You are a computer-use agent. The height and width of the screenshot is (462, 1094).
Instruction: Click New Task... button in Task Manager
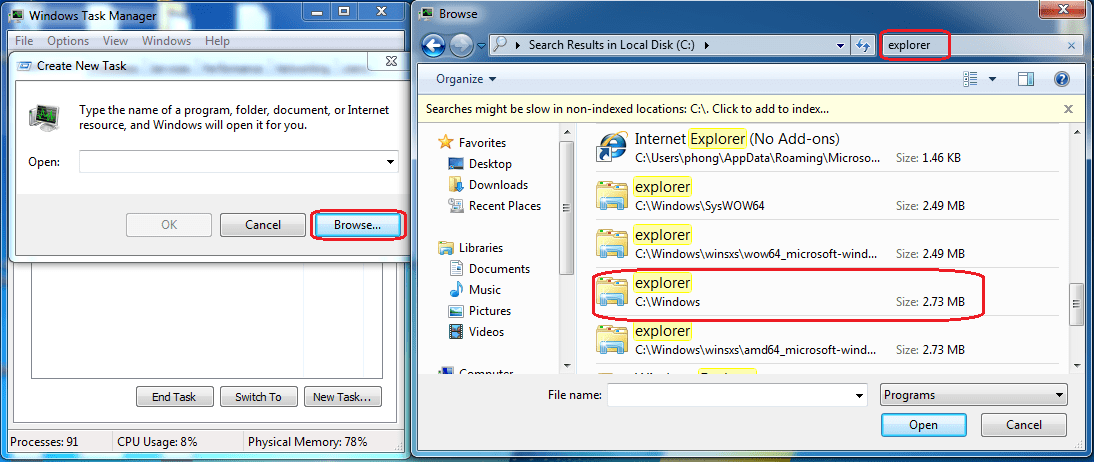pyautogui.click(x=343, y=397)
